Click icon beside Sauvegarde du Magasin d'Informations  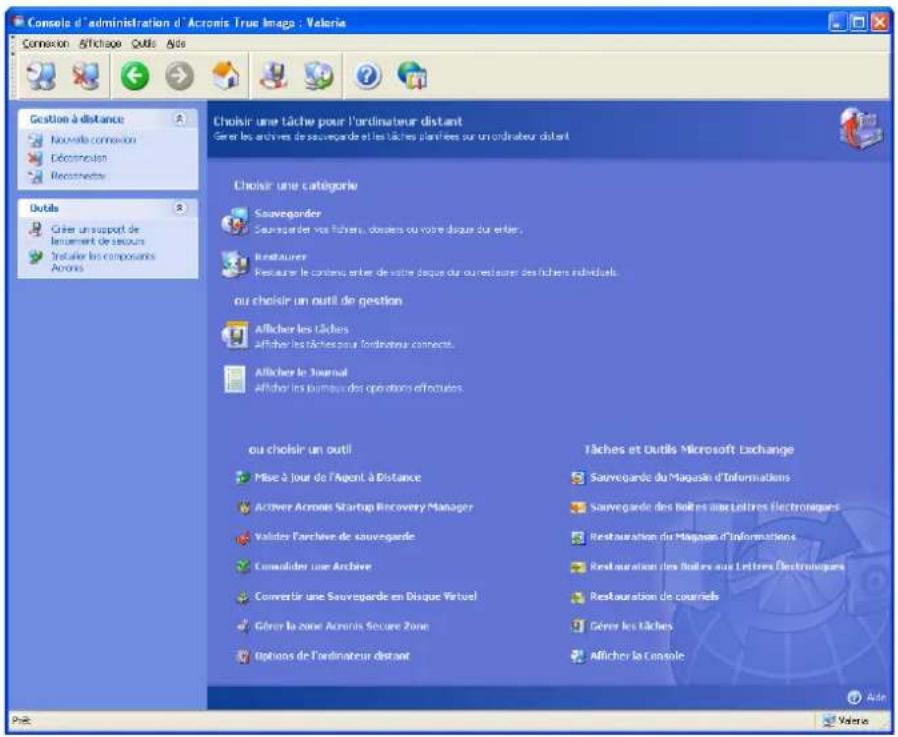pos(578,478)
